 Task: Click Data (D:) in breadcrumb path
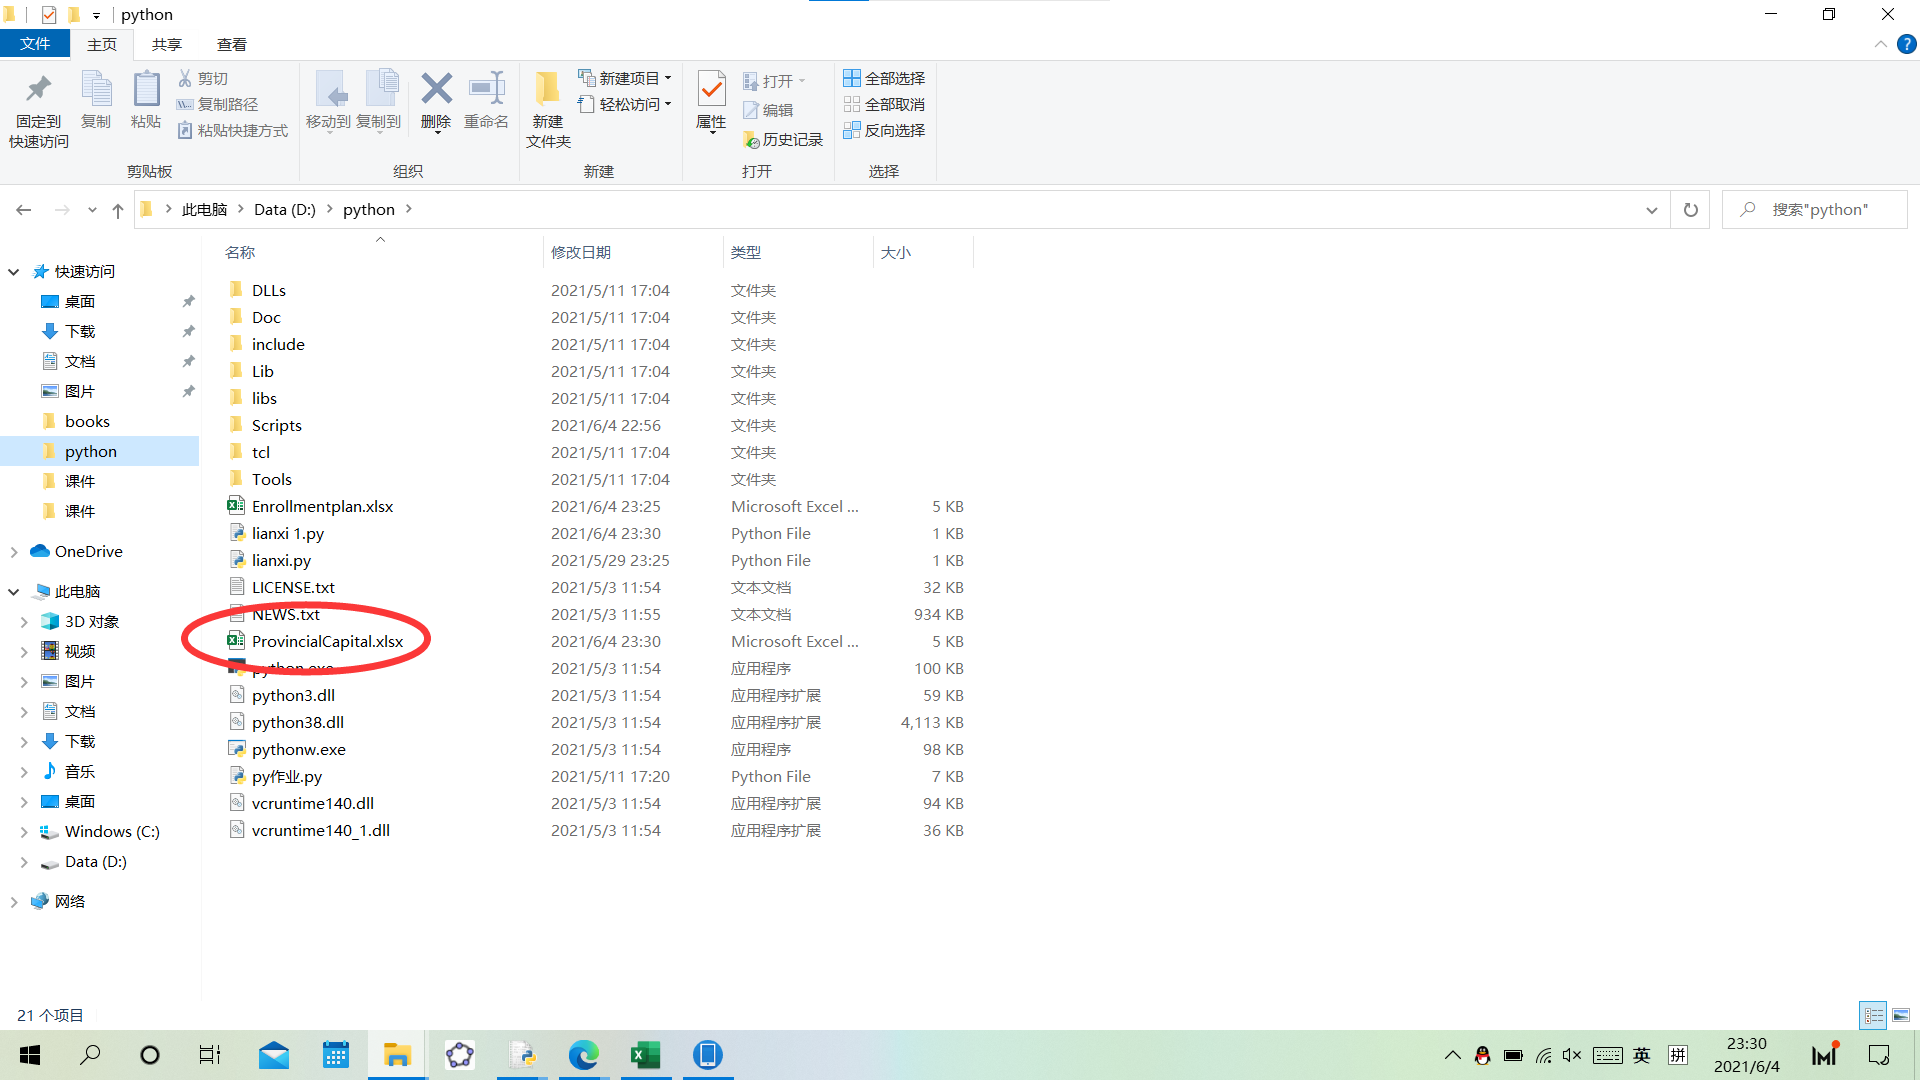click(284, 210)
